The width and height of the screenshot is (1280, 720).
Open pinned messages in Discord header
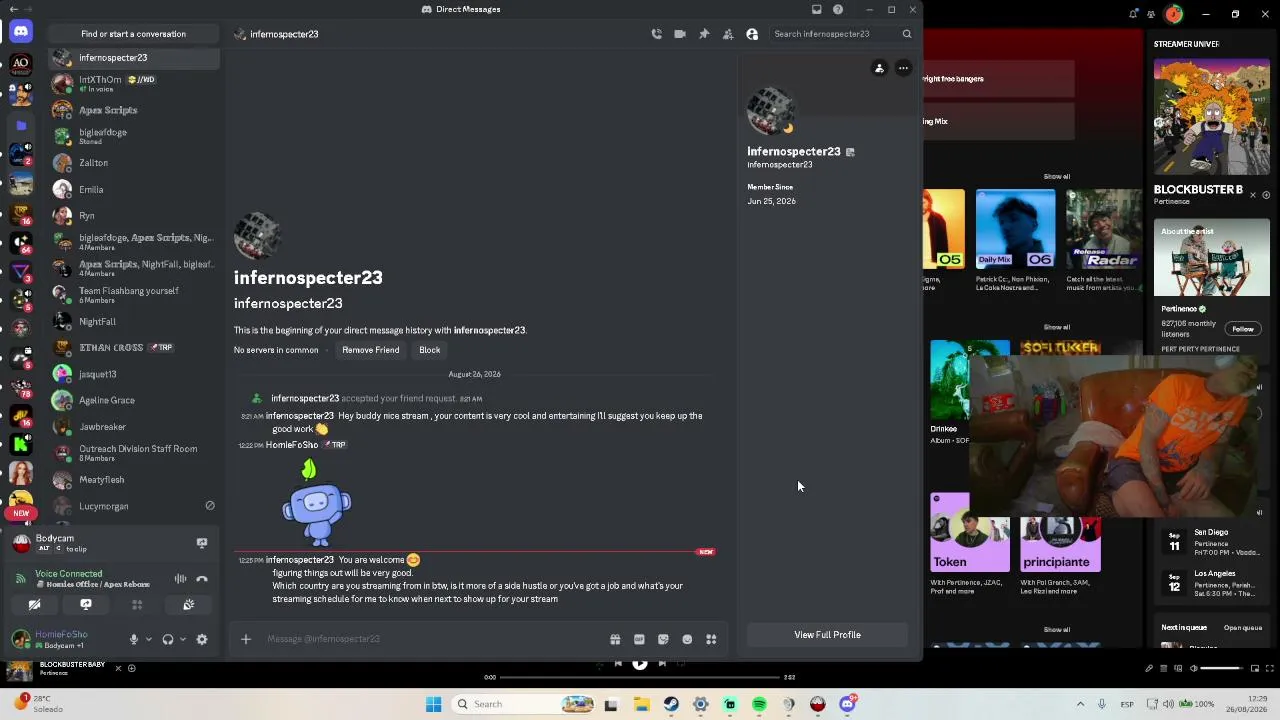coord(704,34)
